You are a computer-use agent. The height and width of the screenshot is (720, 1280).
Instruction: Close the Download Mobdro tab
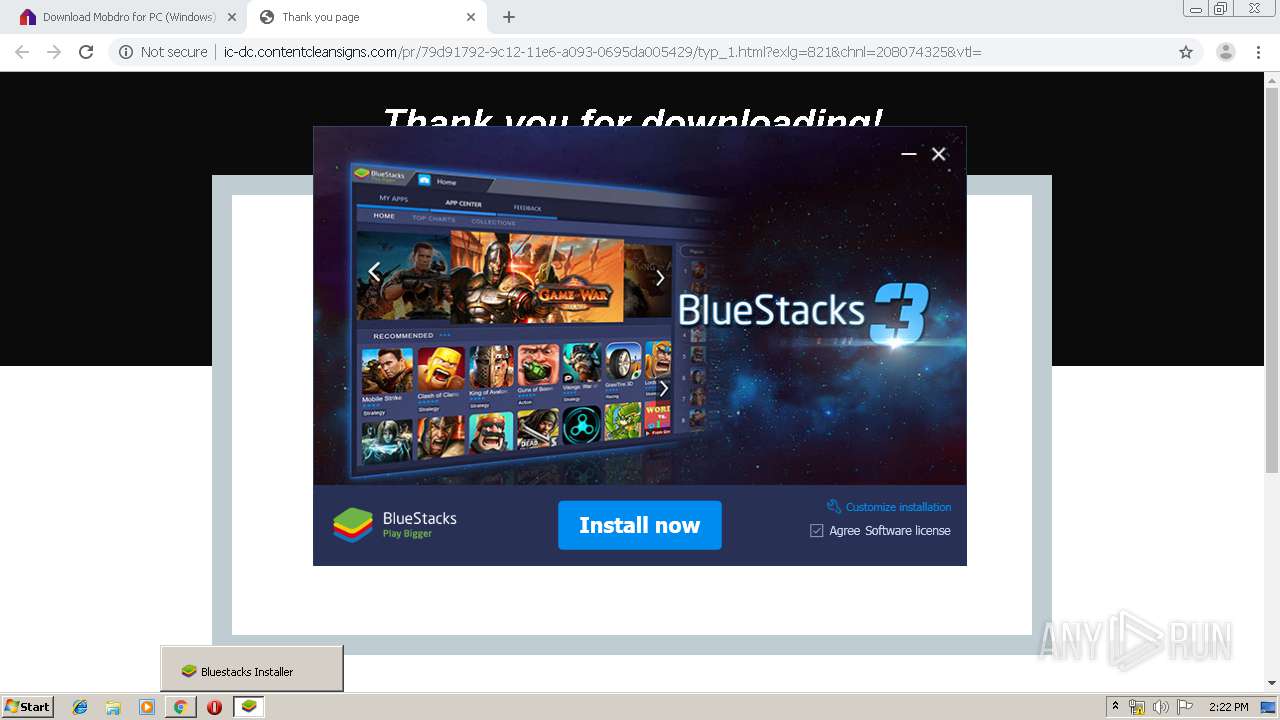[x=231, y=17]
